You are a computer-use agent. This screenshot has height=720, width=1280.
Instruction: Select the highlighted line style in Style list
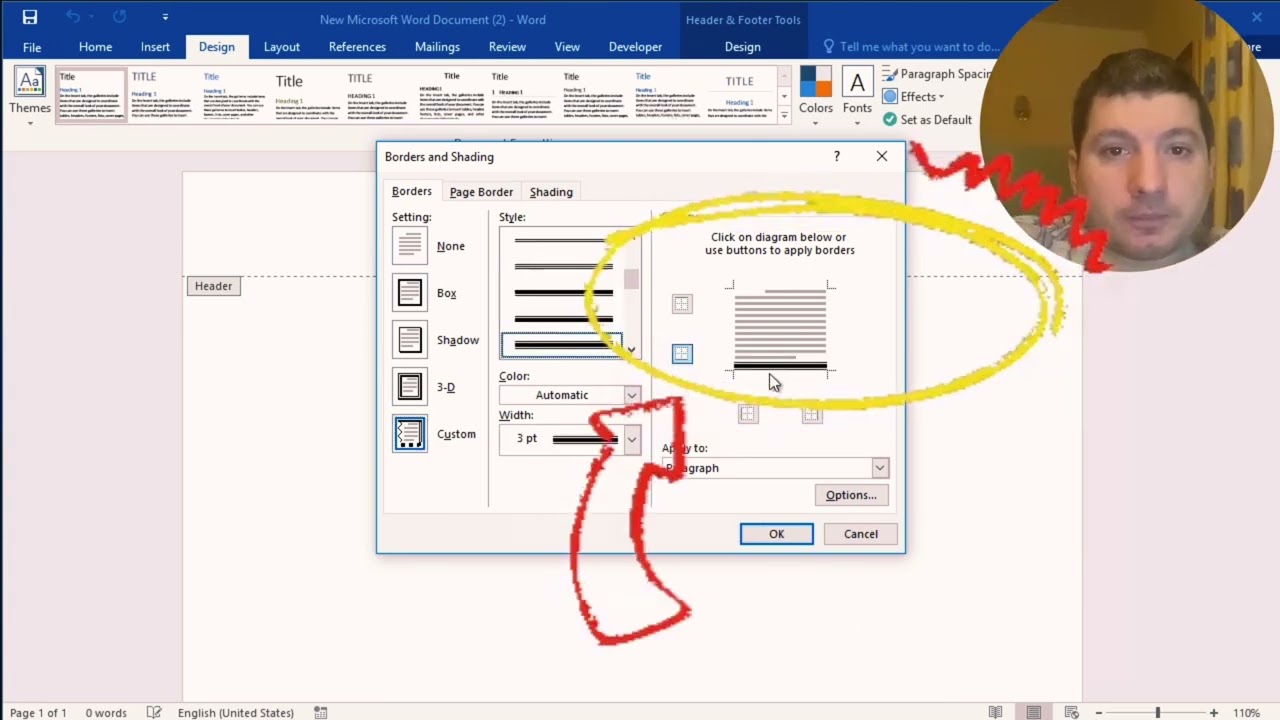562,346
